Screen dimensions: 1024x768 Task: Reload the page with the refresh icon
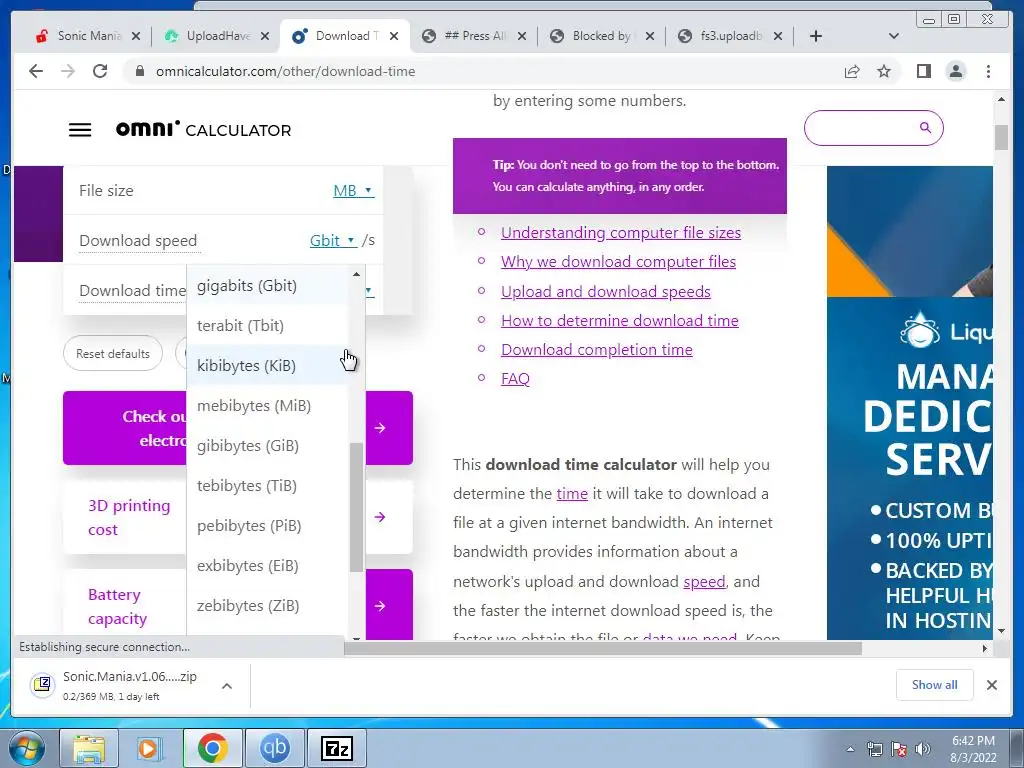[x=100, y=71]
